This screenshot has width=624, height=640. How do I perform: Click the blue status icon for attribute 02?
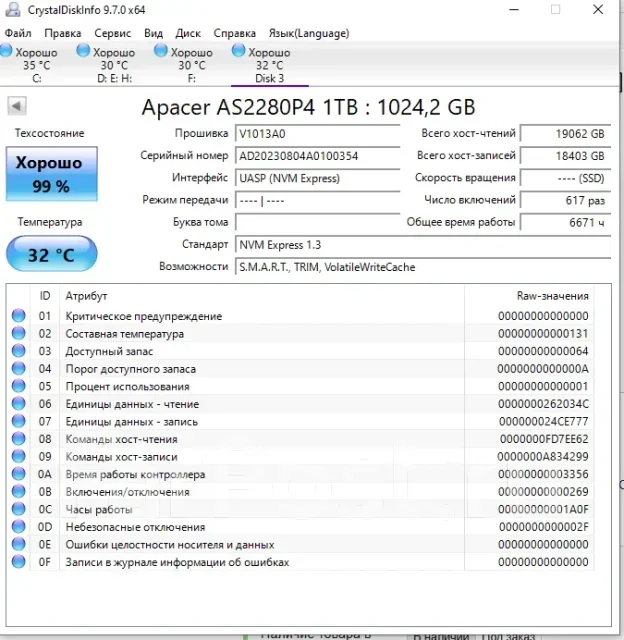[x=18, y=333]
